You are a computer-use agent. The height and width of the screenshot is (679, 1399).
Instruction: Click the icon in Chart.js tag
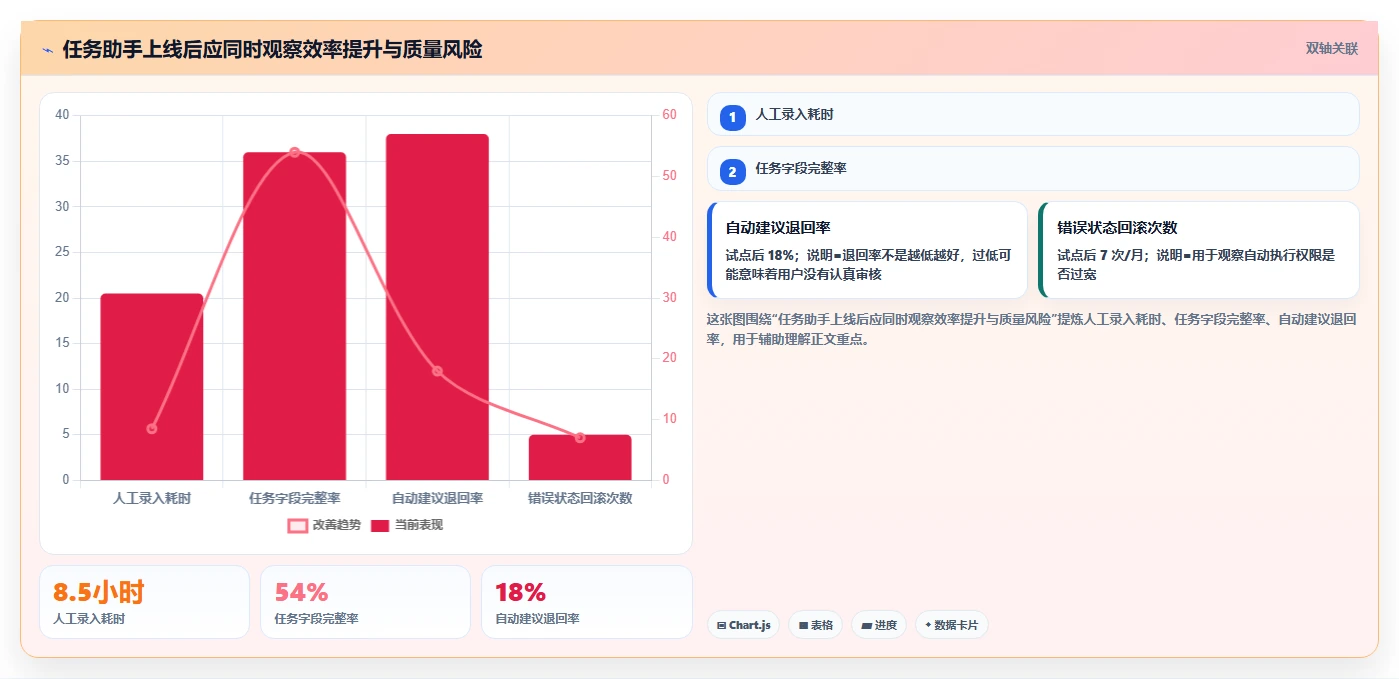point(722,625)
